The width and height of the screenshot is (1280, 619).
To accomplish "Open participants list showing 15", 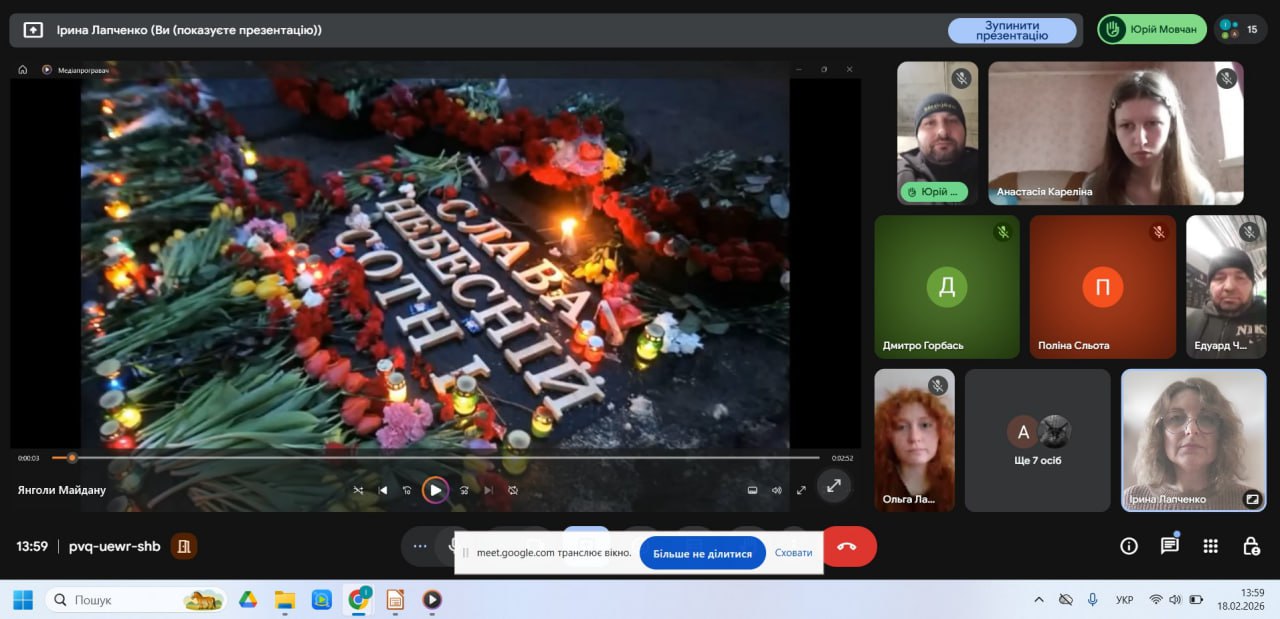I will click(1241, 29).
